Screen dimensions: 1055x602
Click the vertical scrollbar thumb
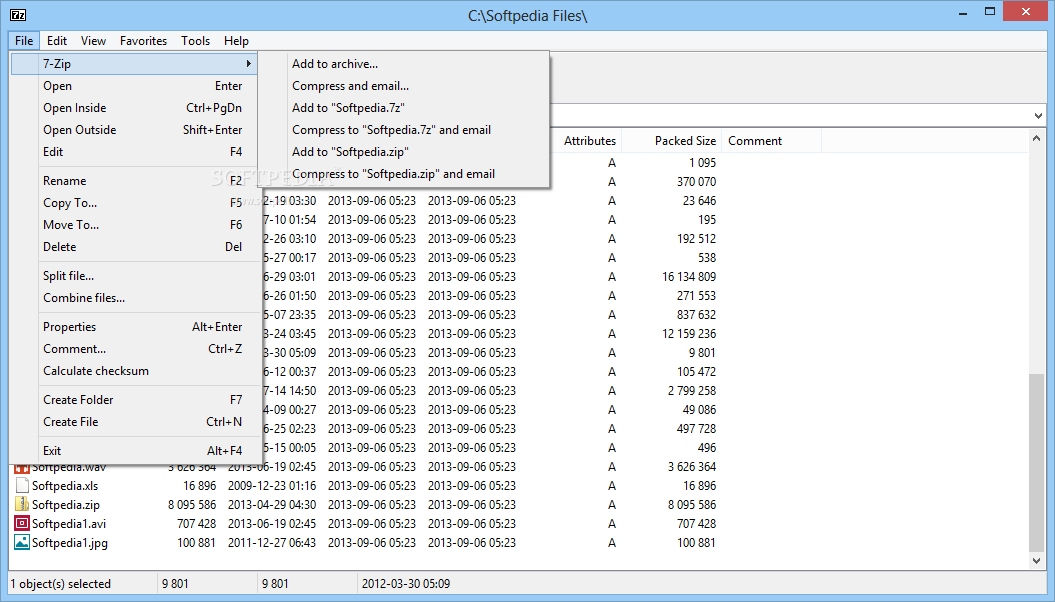[x=1036, y=463]
